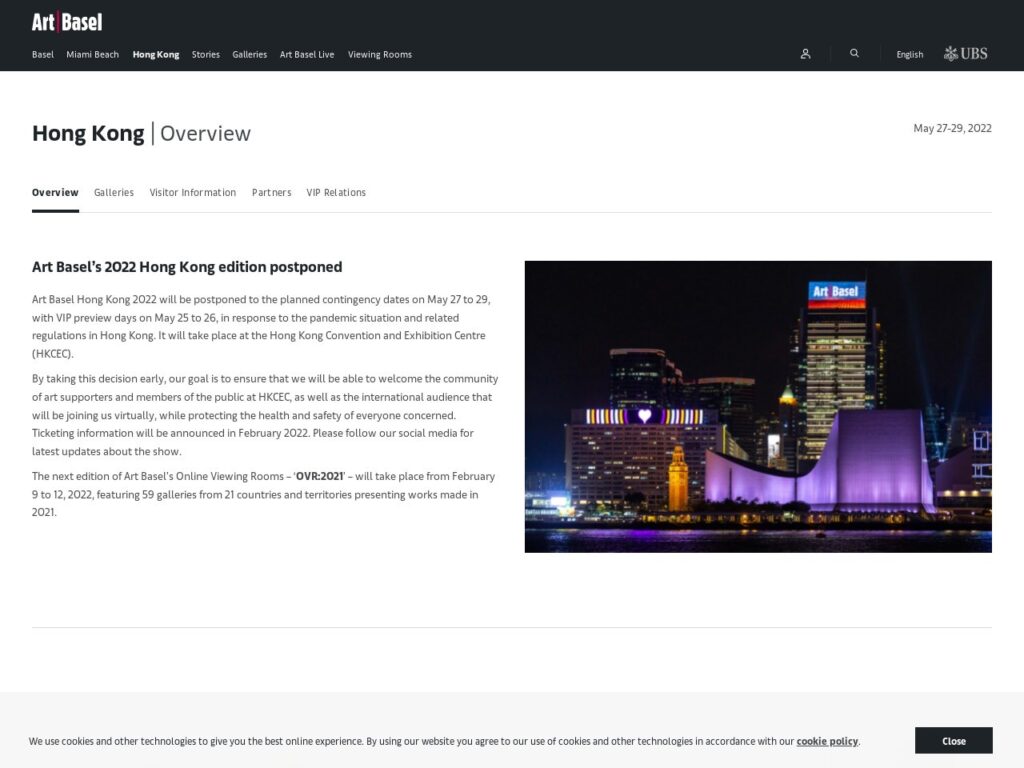Screen dimensions: 1024x768
Task: Click the Hong Kong skyline photo
Action: tap(758, 406)
